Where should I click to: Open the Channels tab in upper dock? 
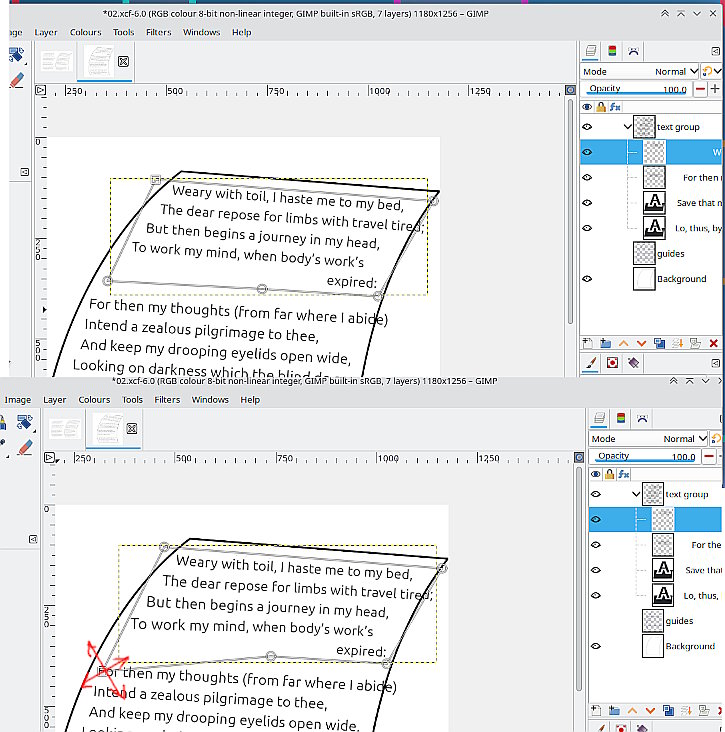612,51
